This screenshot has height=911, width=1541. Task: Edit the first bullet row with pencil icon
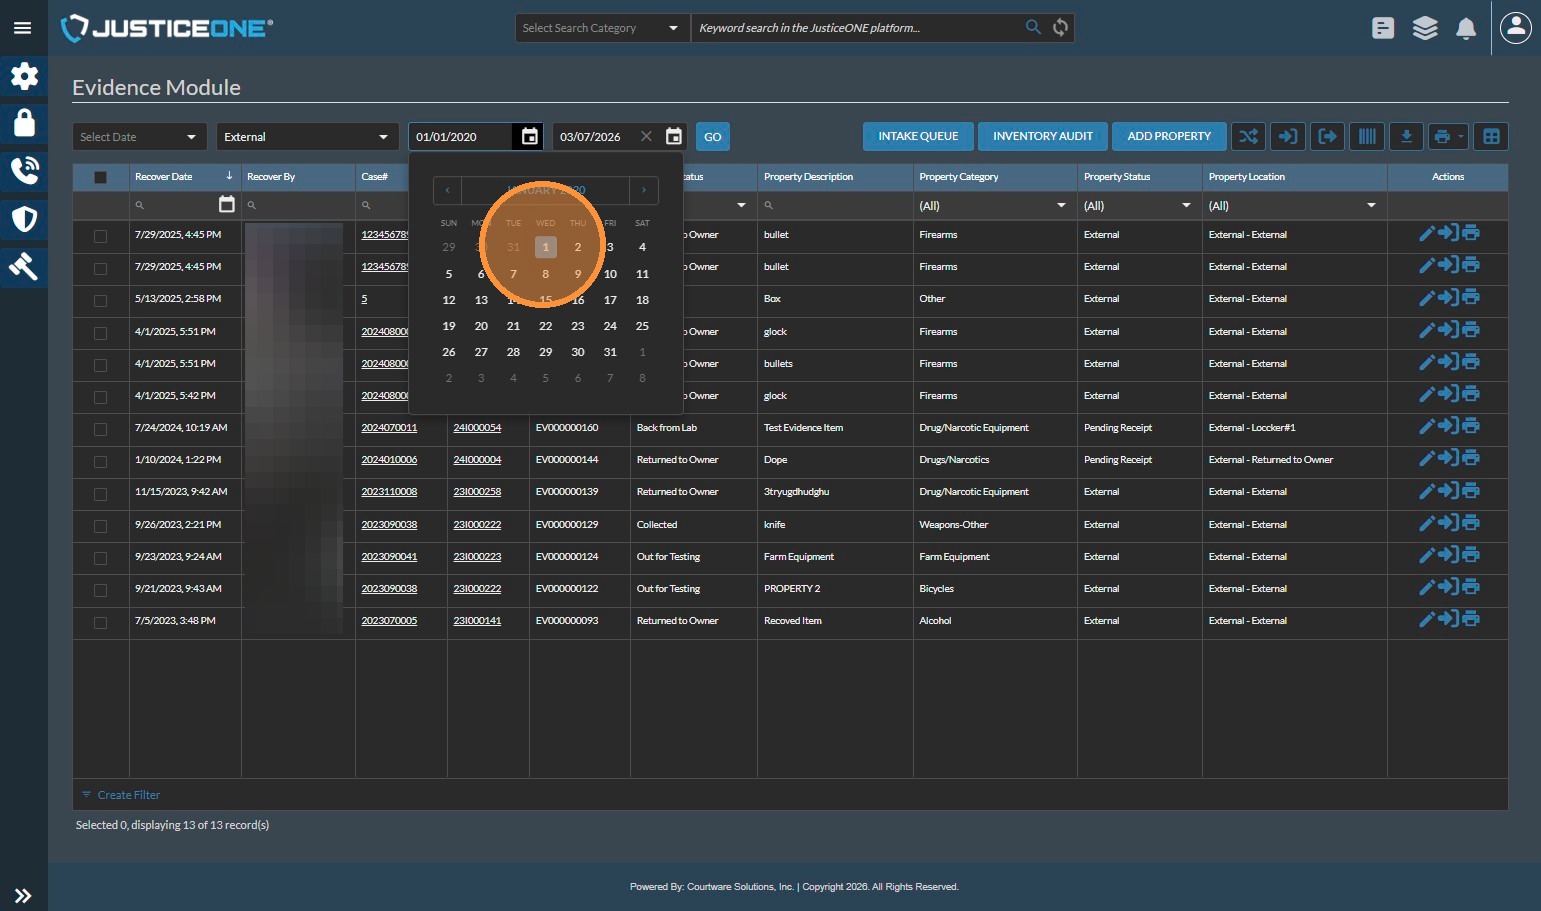pos(1426,234)
